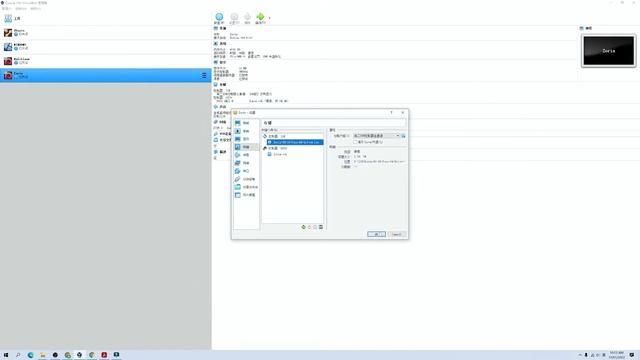The width and height of the screenshot is (640, 360).
Task: Click the System section header in details
Action: (x=220, y=43)
